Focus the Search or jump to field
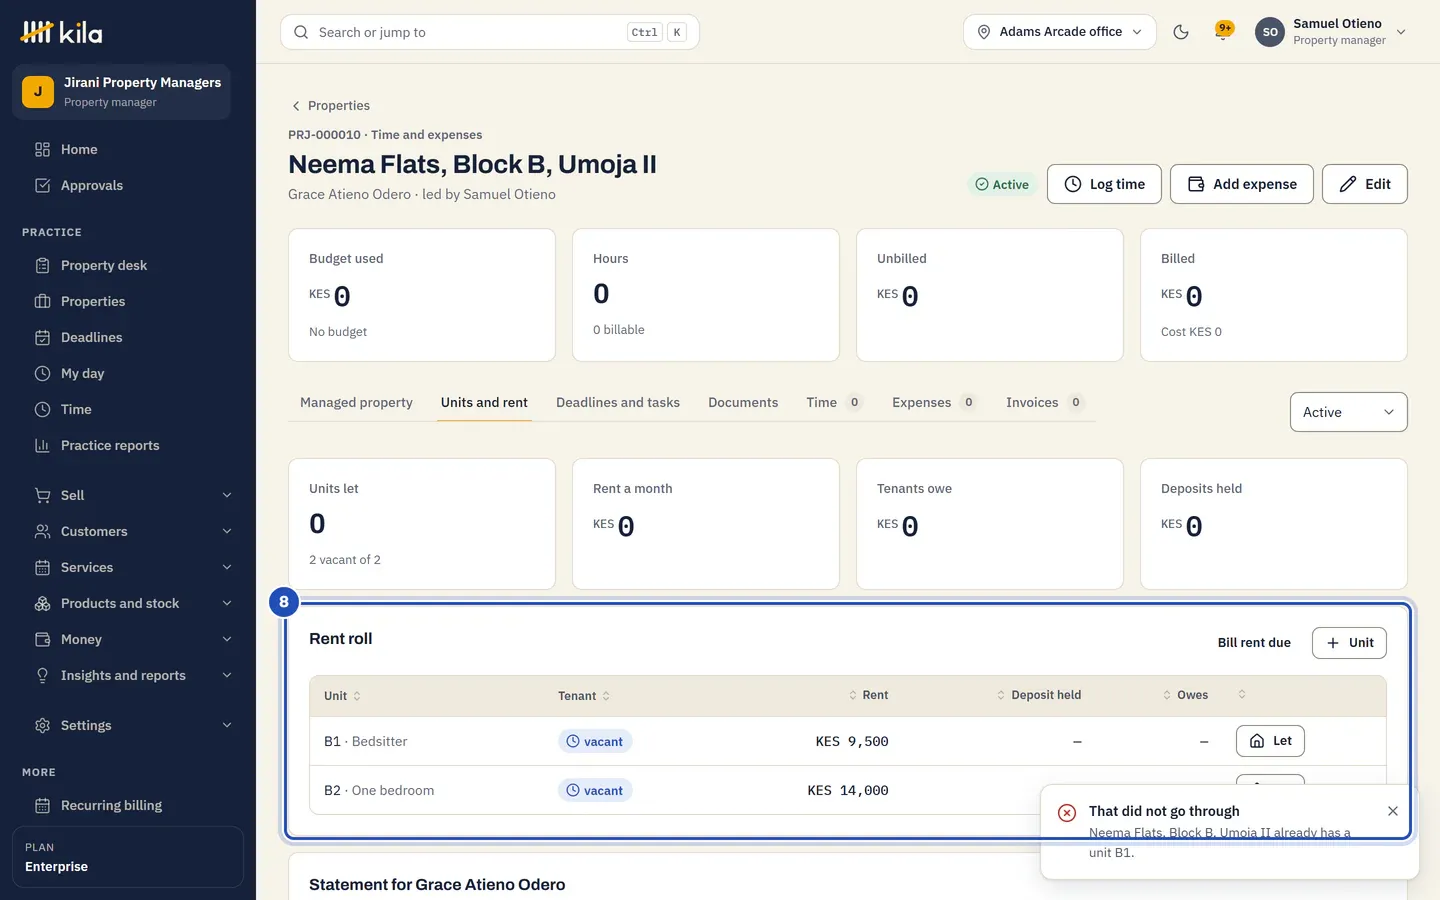The width and height of the screenshot is (1440, 900). coord(490,32)
